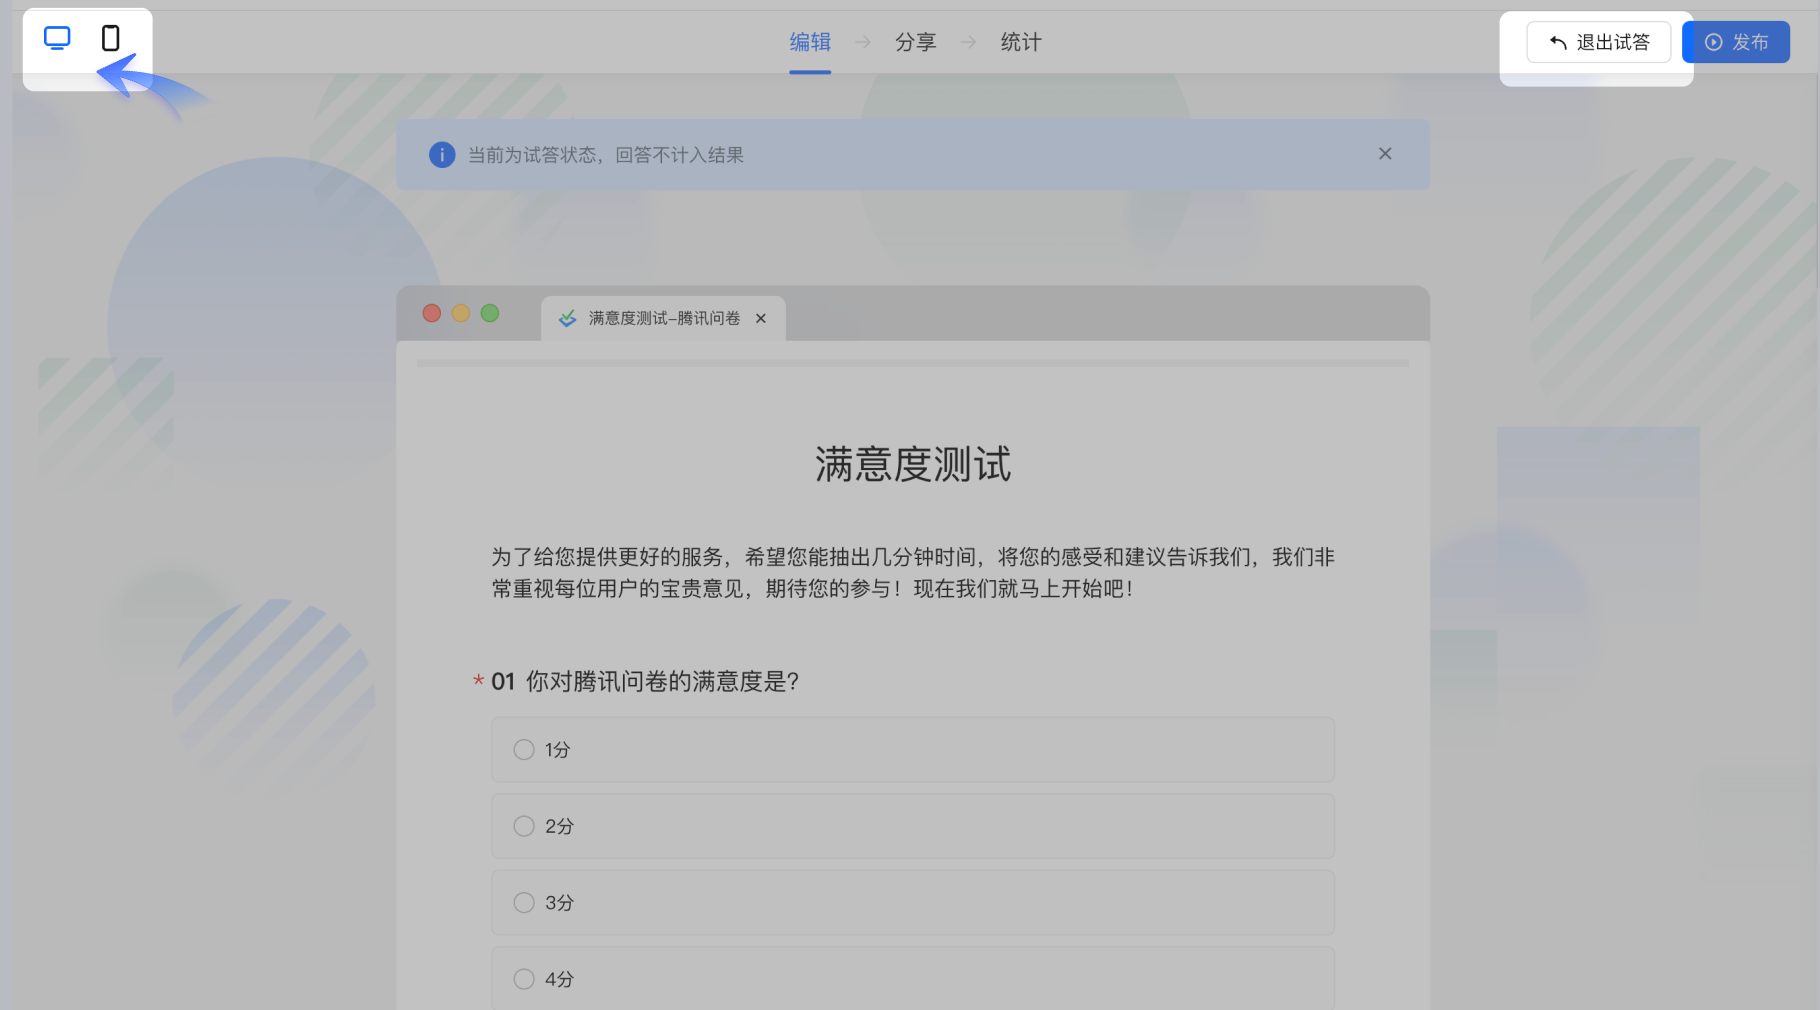Dismiss the trial-answer notice banner

click(x=1385, y=154)
